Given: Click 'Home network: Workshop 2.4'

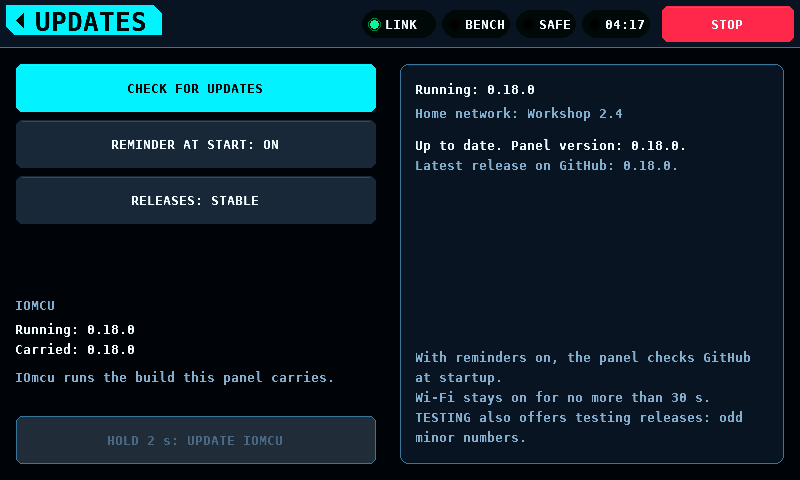Looking at the screenshot, I should (x=519, y=113).
